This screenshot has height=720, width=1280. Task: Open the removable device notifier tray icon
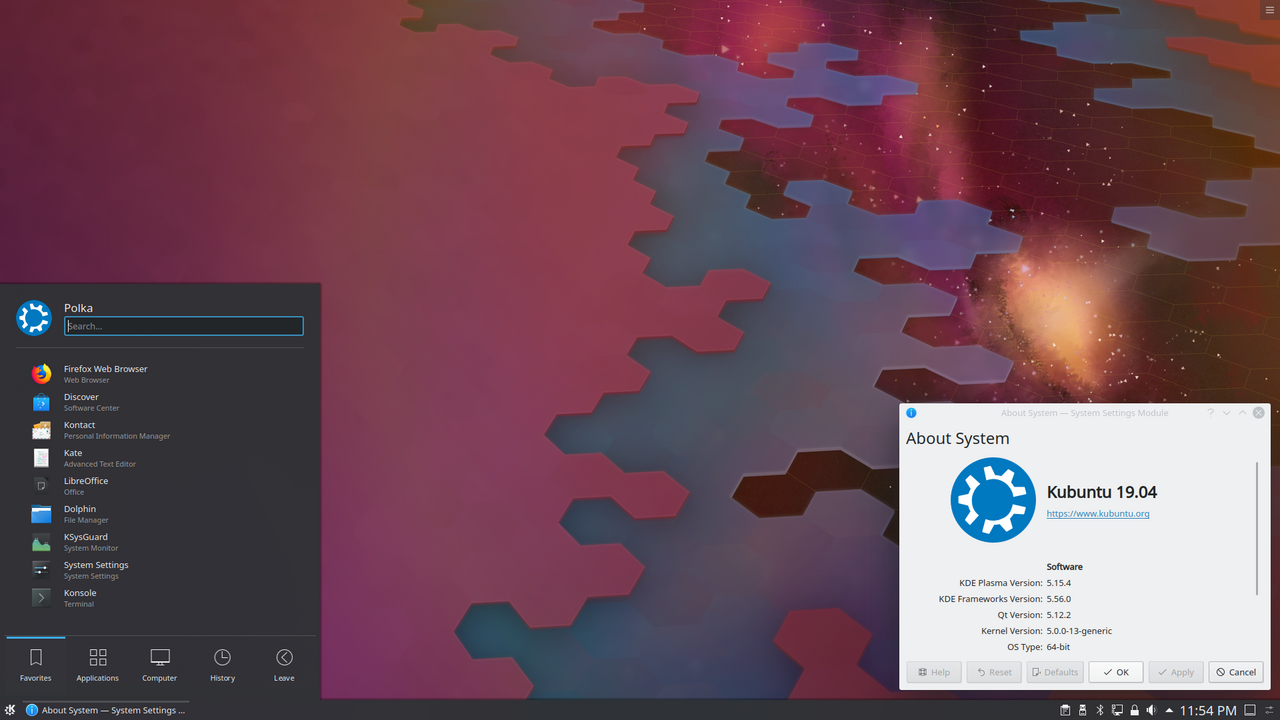pyautogui.click(x=1082, y=710)
